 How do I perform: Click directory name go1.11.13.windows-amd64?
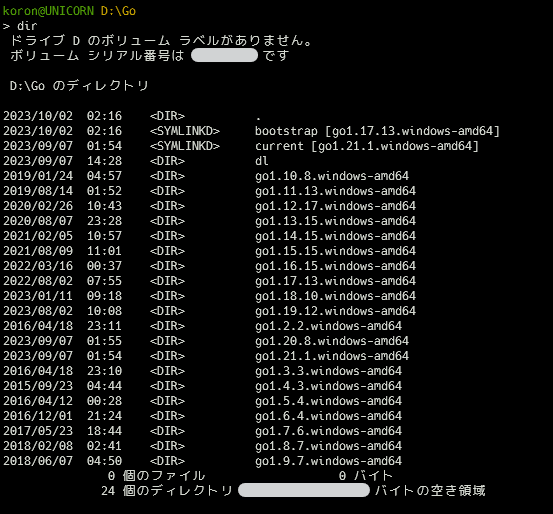tap(335, 191)
